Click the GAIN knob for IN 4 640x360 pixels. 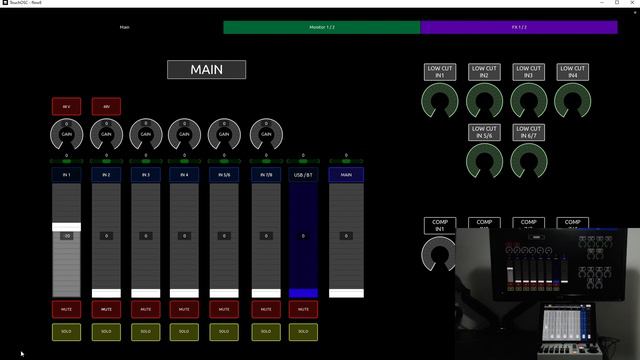[184, 134]
